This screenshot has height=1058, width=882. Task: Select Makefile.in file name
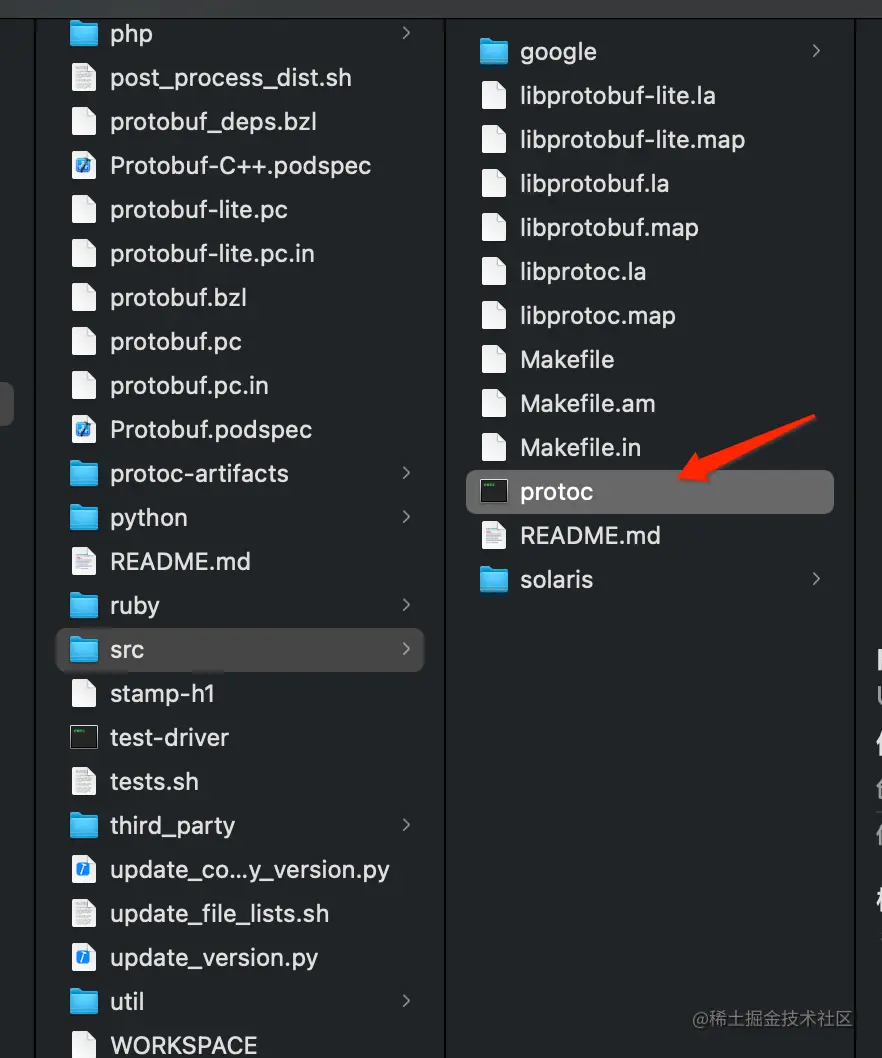581,447
